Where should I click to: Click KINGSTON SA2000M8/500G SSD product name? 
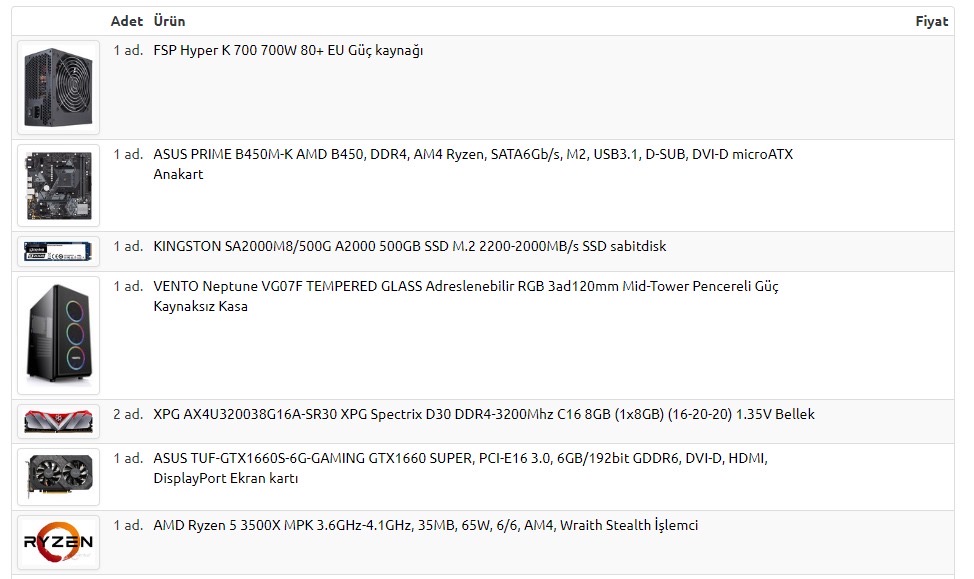[x=409, y=246]
